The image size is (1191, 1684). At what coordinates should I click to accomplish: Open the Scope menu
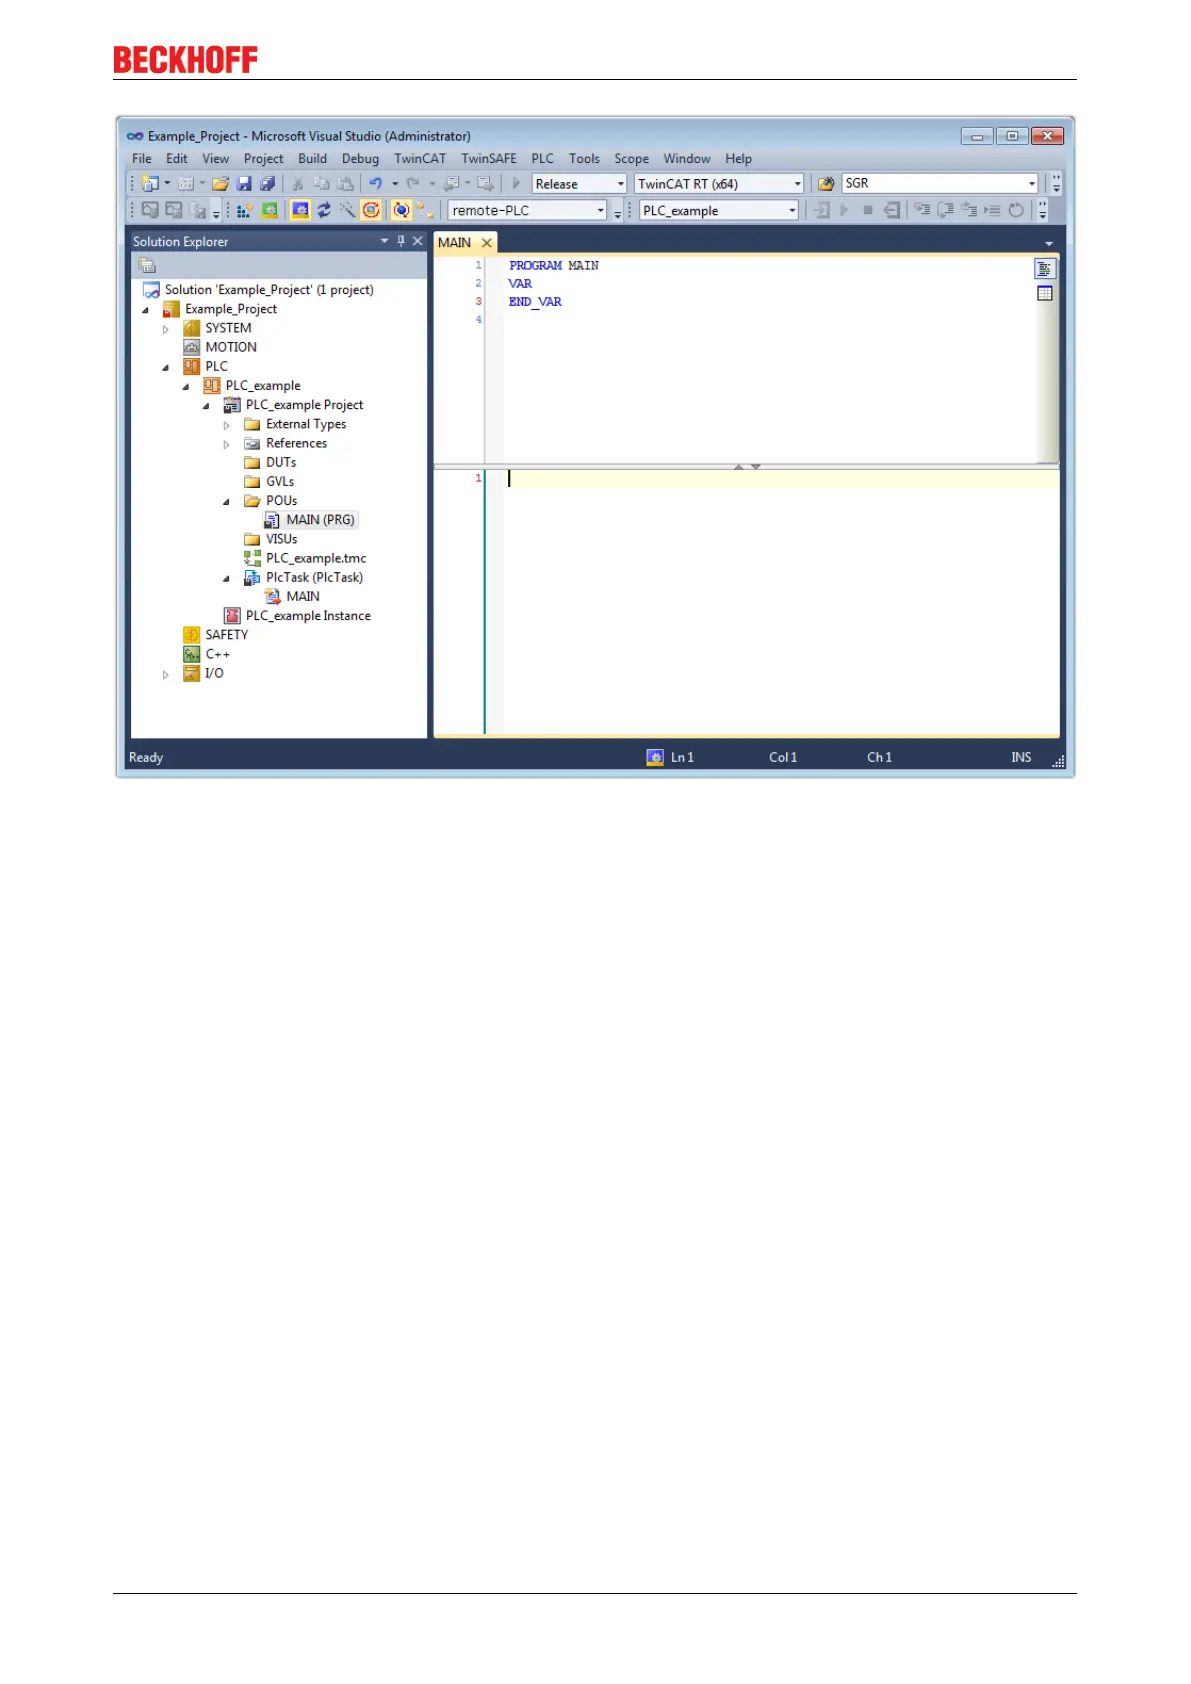631,158
